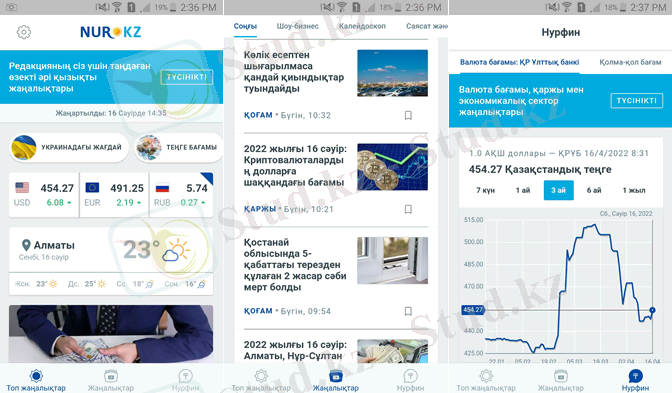The width and height of the screenshot is (672, 393).
Task: Select the RUB 5.74 rate tile
Action: [x=181, y=195]
